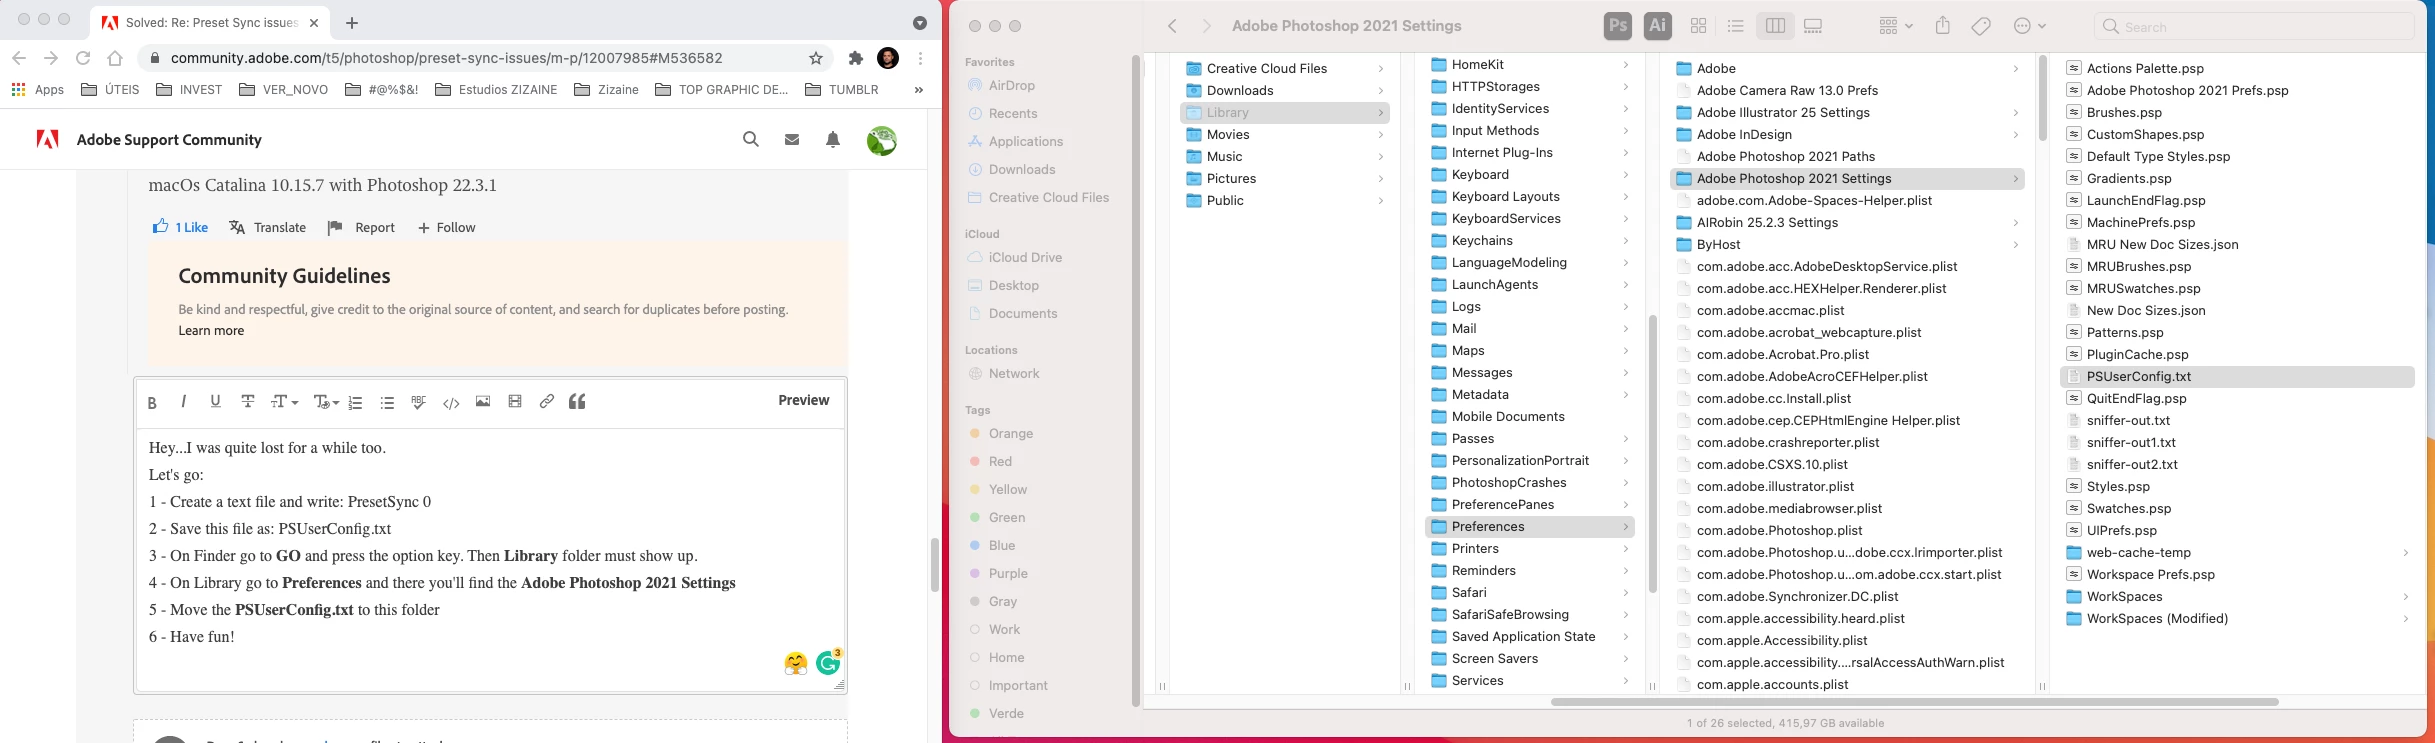Click the Share icon in Finder toolbar
Viewport: 2435px width, 743px height.
pos(1942,26)
